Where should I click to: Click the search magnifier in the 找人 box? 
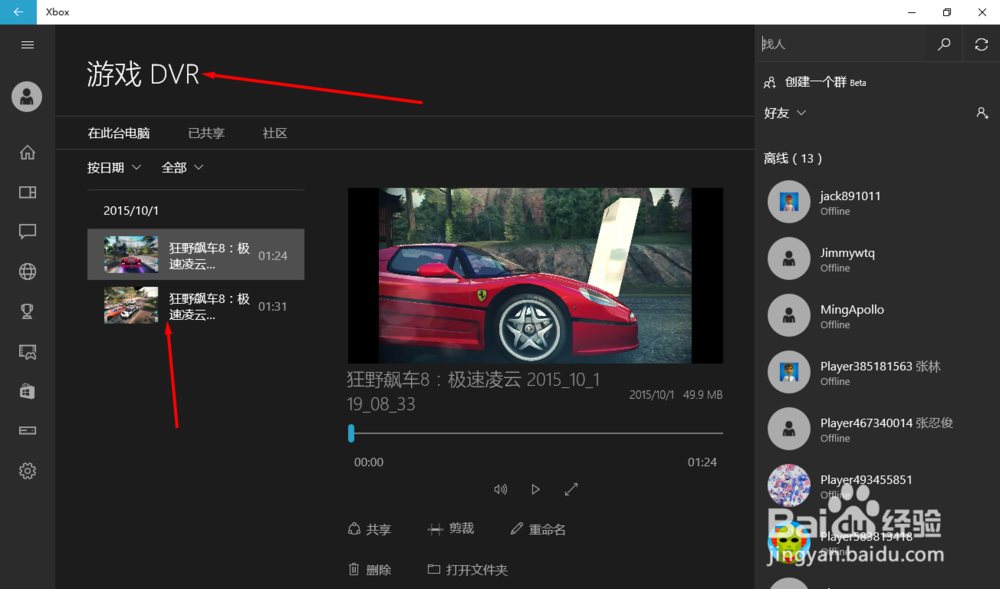(944, 43)
